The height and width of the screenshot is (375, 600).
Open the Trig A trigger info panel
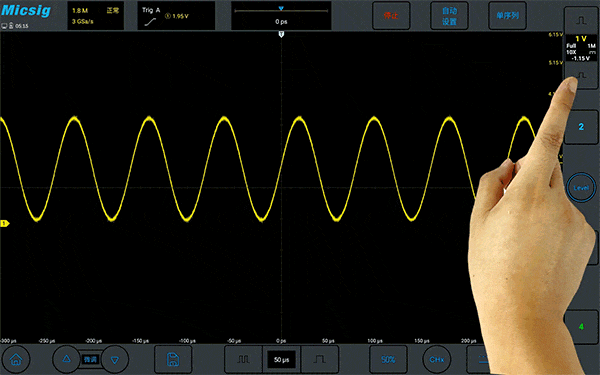(x=176, y=16)
